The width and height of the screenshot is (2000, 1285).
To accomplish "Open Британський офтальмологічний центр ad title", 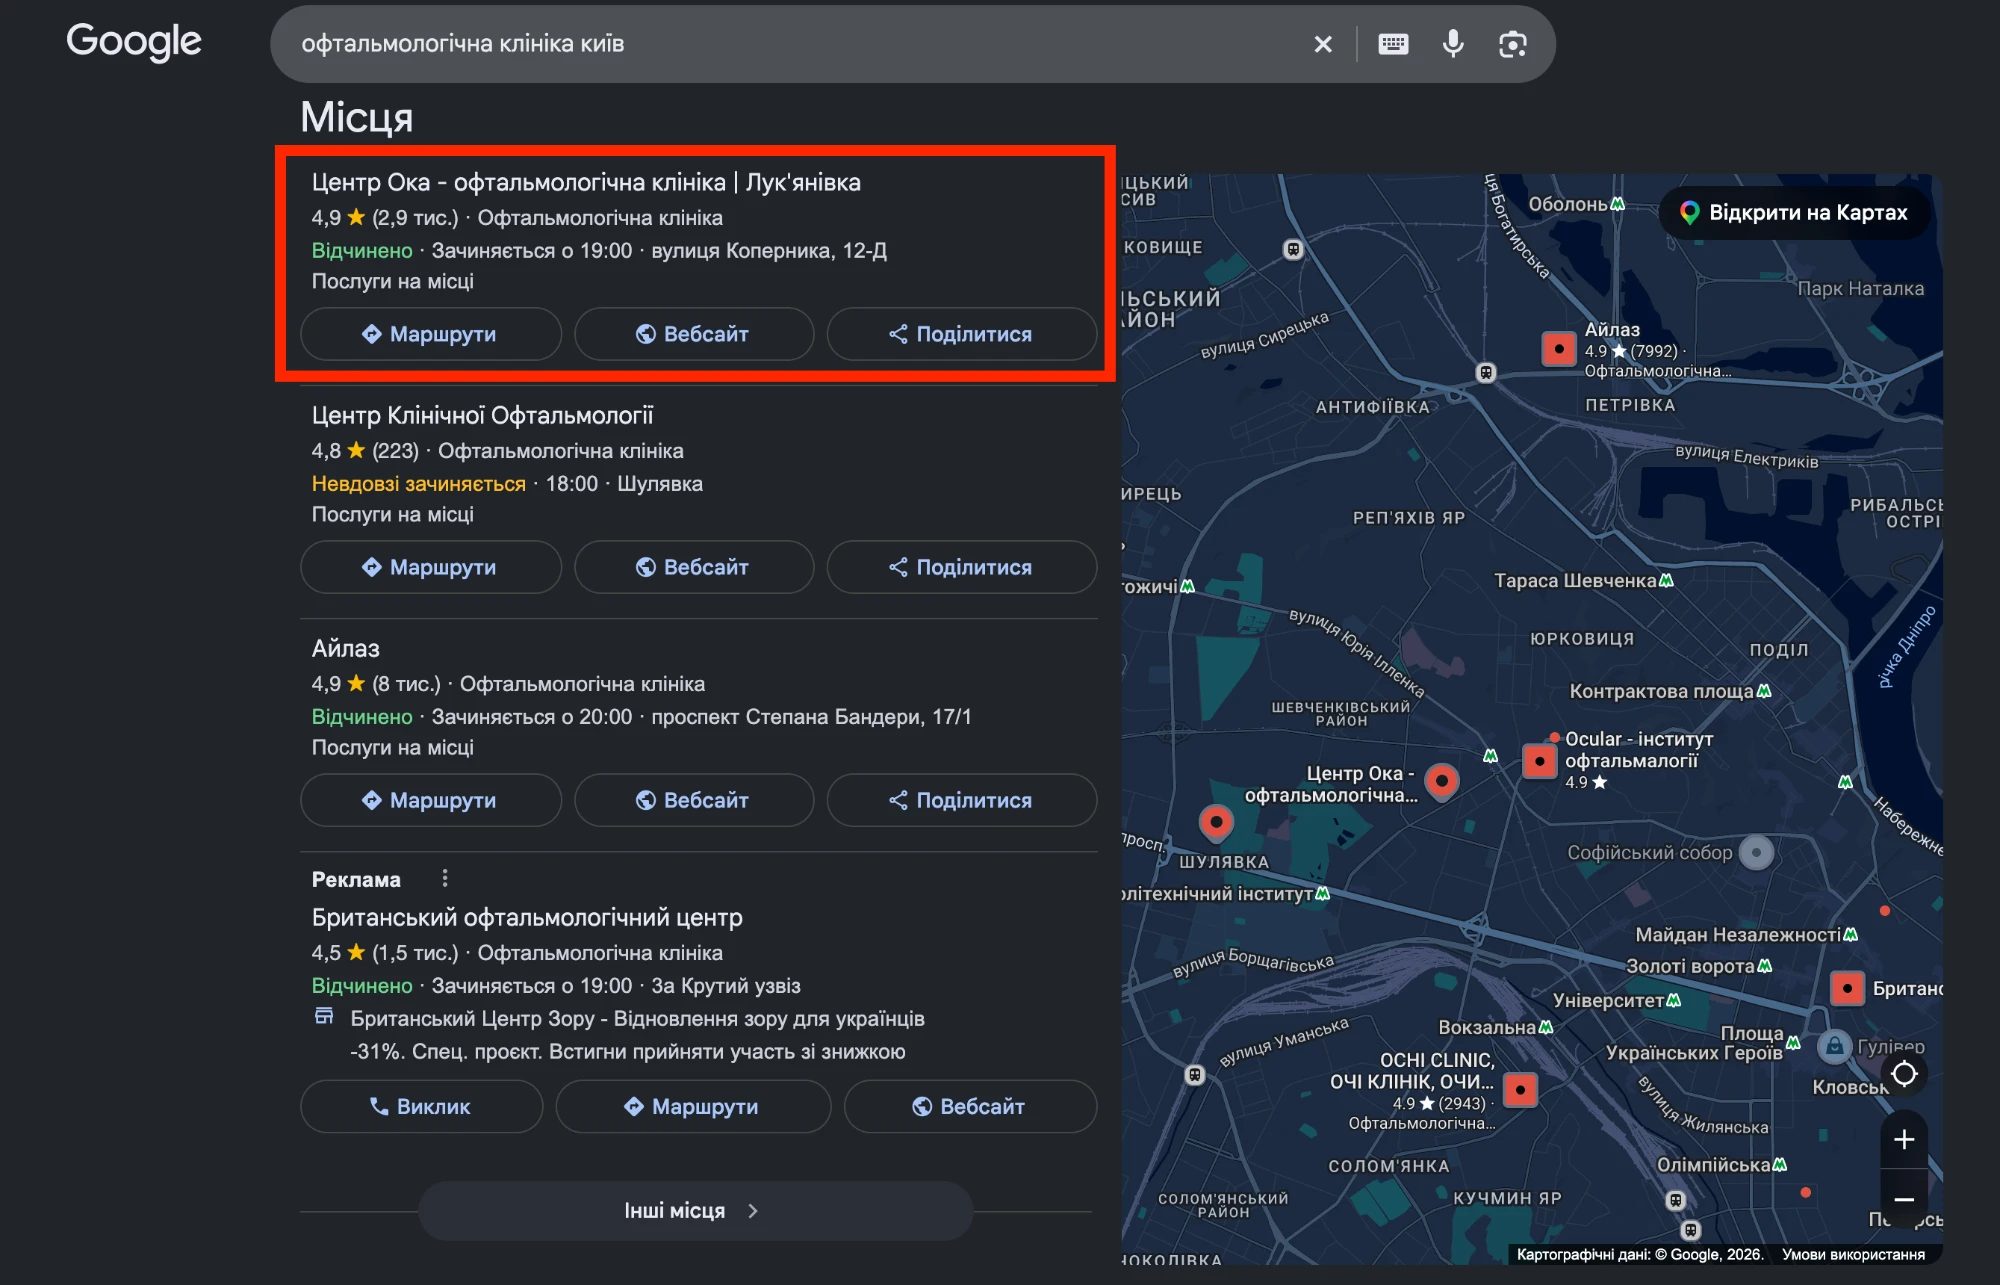I will [527, 917].
